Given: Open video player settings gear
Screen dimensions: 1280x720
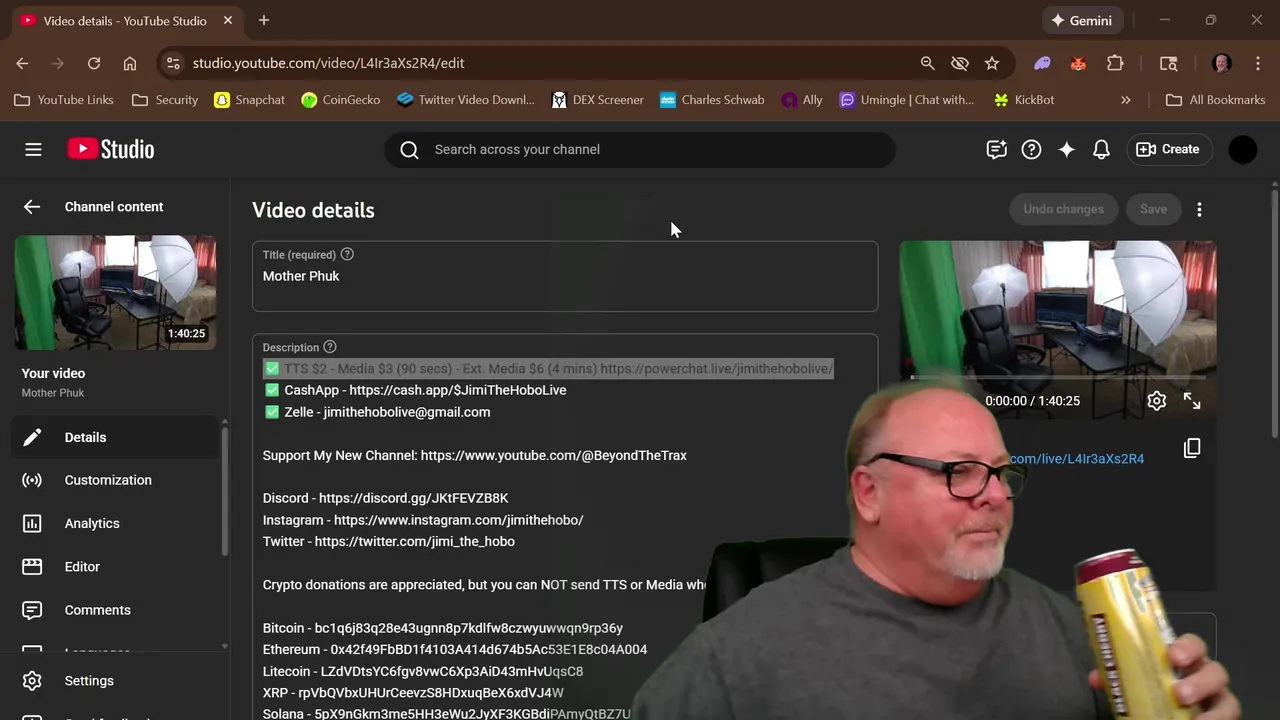Looking at the screenshot, I should pos(1157,401).
